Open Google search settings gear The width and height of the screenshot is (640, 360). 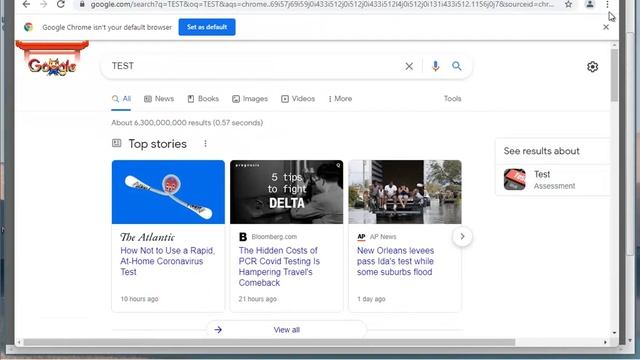click(x=592, y=67)
